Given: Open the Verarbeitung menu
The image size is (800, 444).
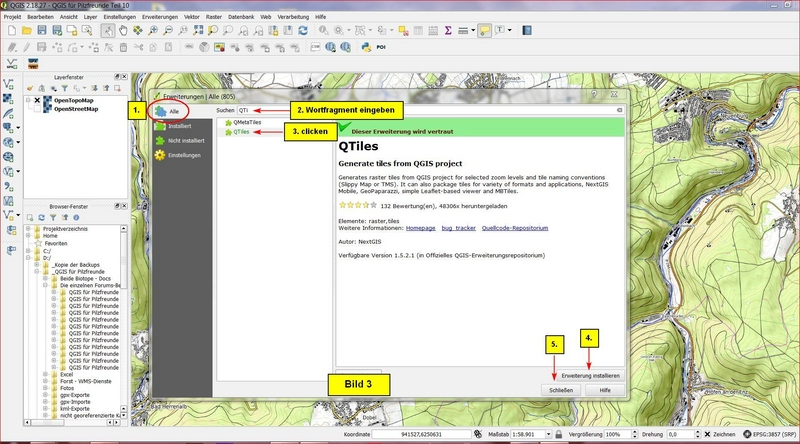Looking at the screenshot, I should coord(293,17).
